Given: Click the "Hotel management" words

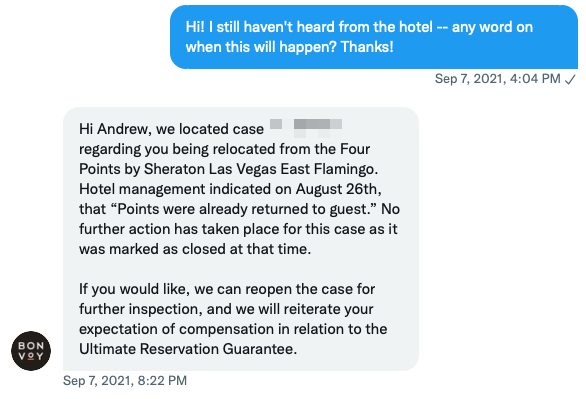Looking at the screenshot, I should coord(142,189).
